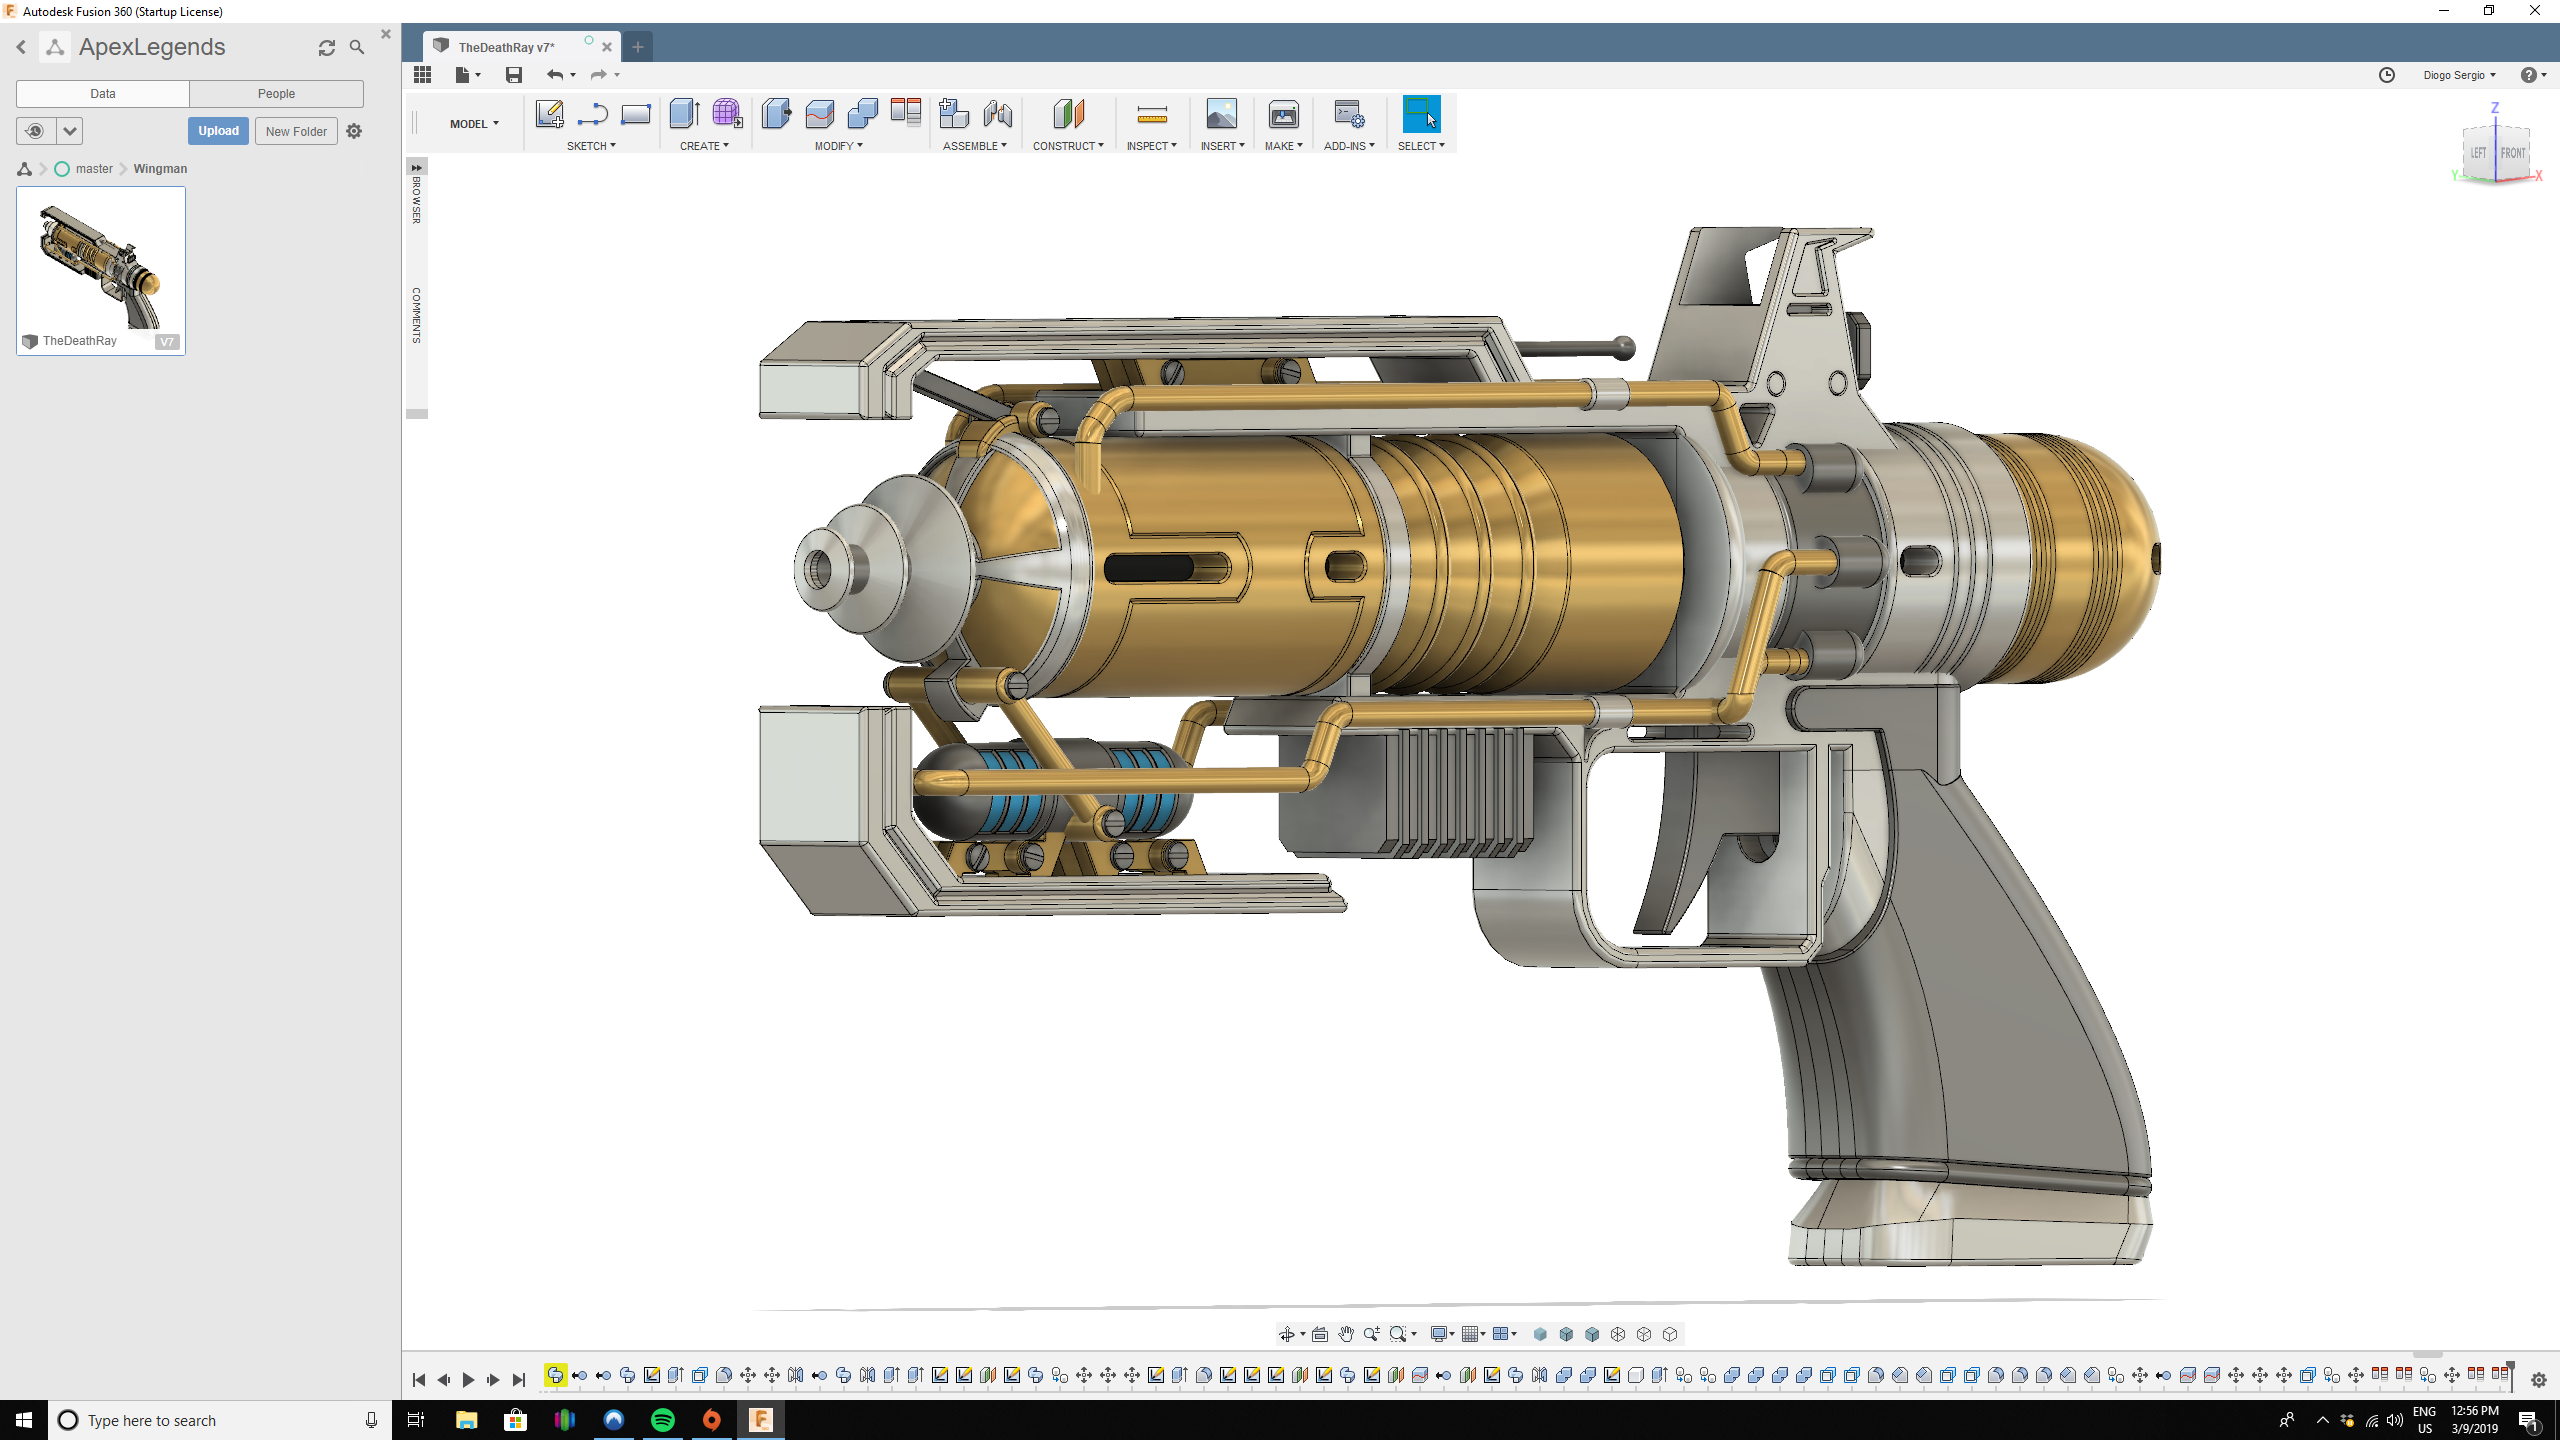Screen dimensions: 2560x1440
Task: Undo the last action
Action: click(555, 75)
